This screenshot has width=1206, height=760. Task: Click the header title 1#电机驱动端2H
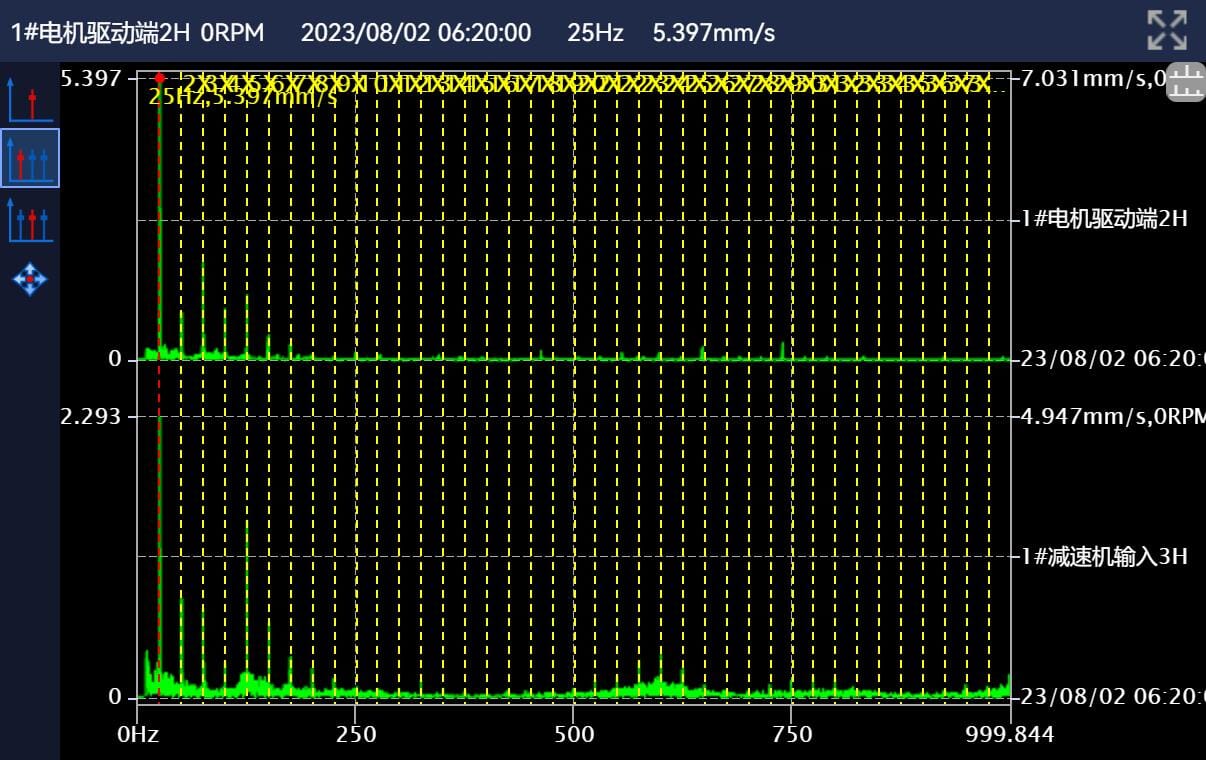click(x=100, y=32)
